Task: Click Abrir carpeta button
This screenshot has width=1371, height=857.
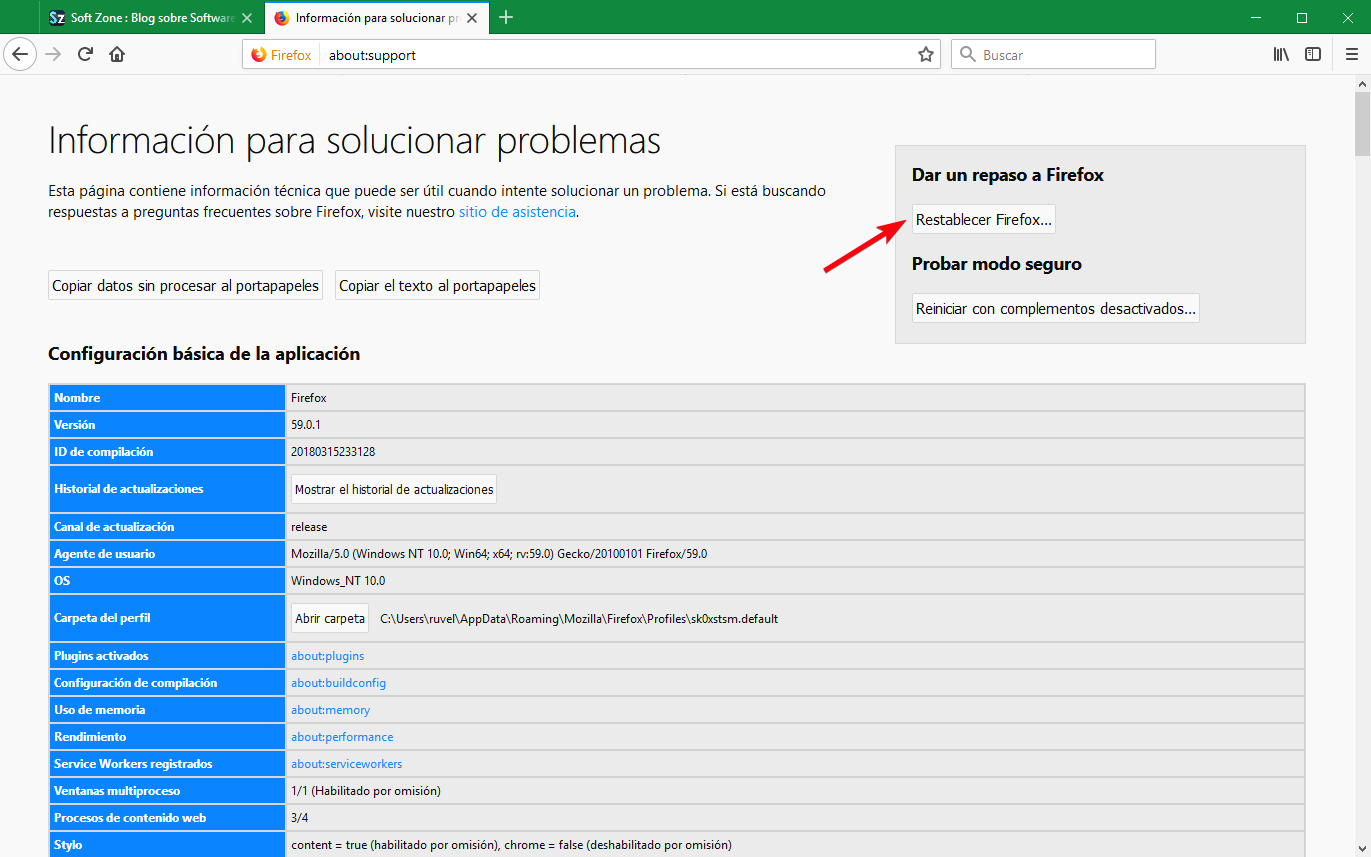Action: click(x=330, y=618)
